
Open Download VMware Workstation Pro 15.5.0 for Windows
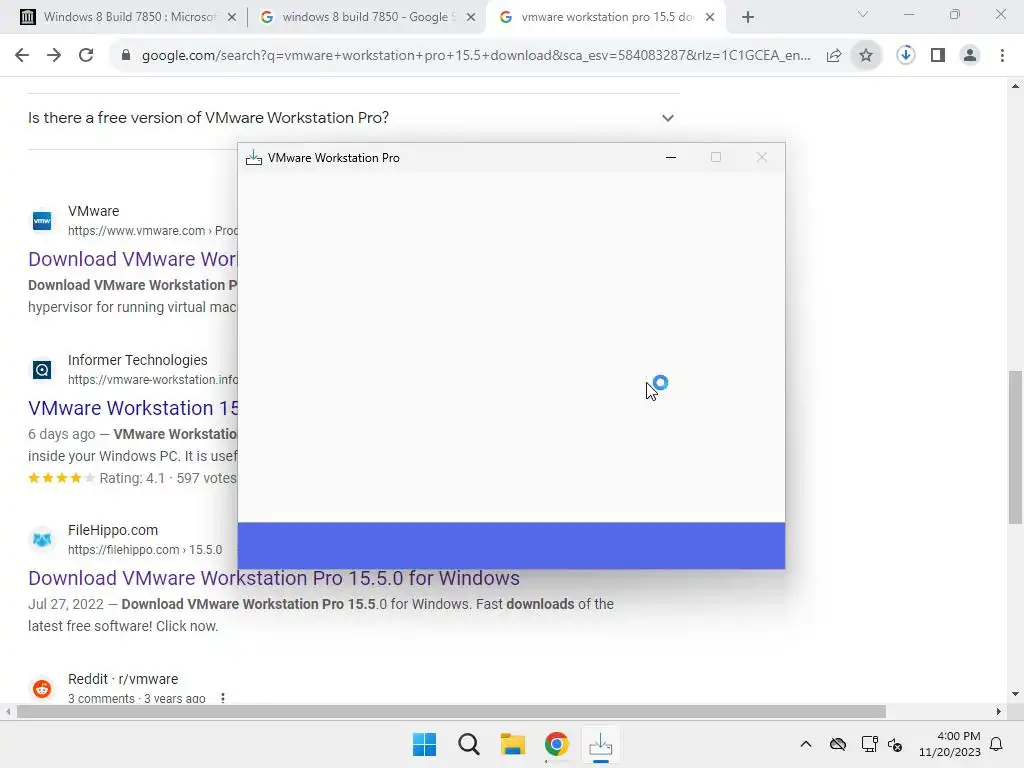point(274,578)
